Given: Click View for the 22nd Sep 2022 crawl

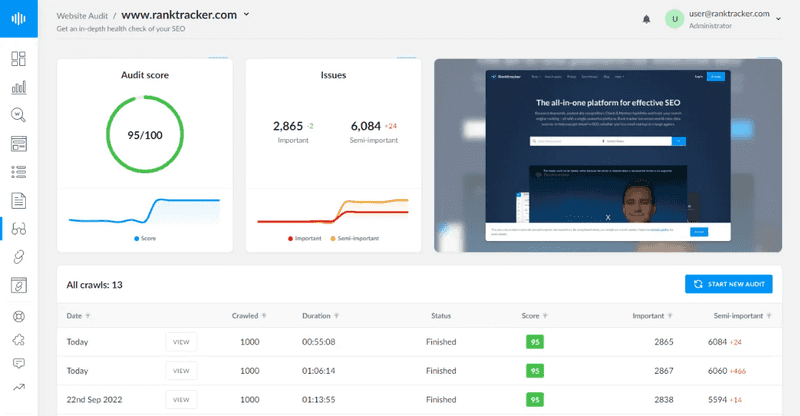Looking at the screenshot, I should click(x=181, y=400).
